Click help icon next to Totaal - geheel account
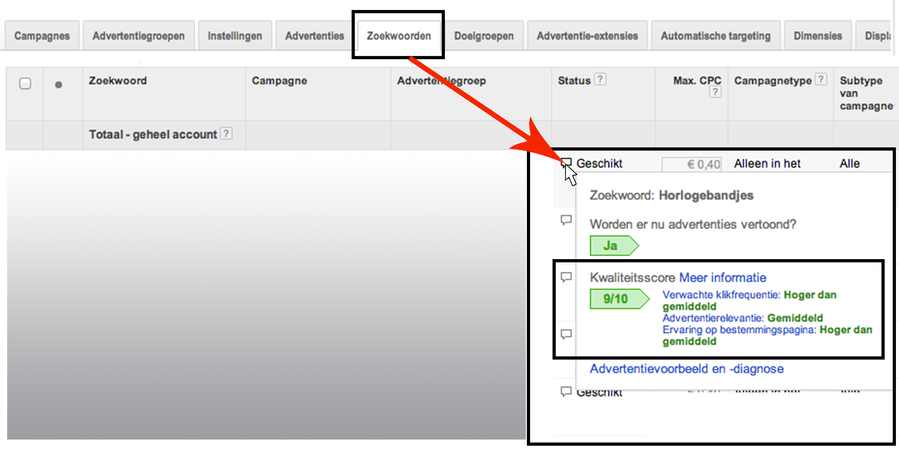 [x=227, y=134]
